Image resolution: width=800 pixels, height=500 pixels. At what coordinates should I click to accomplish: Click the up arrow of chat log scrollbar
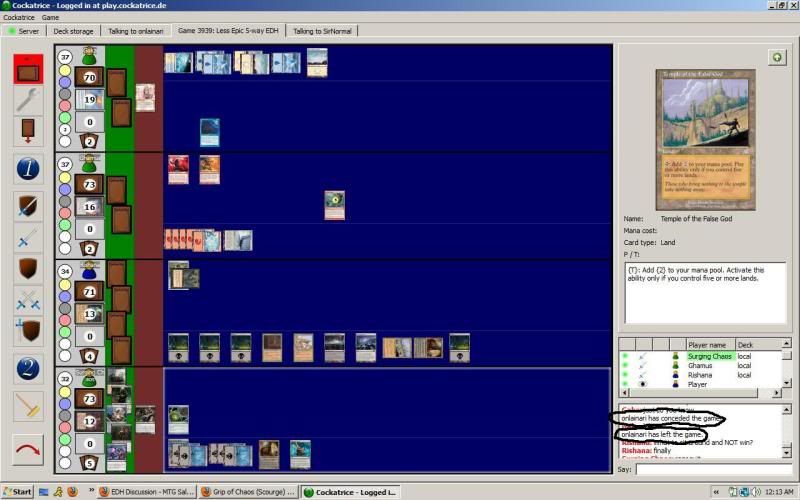(786, 409)
